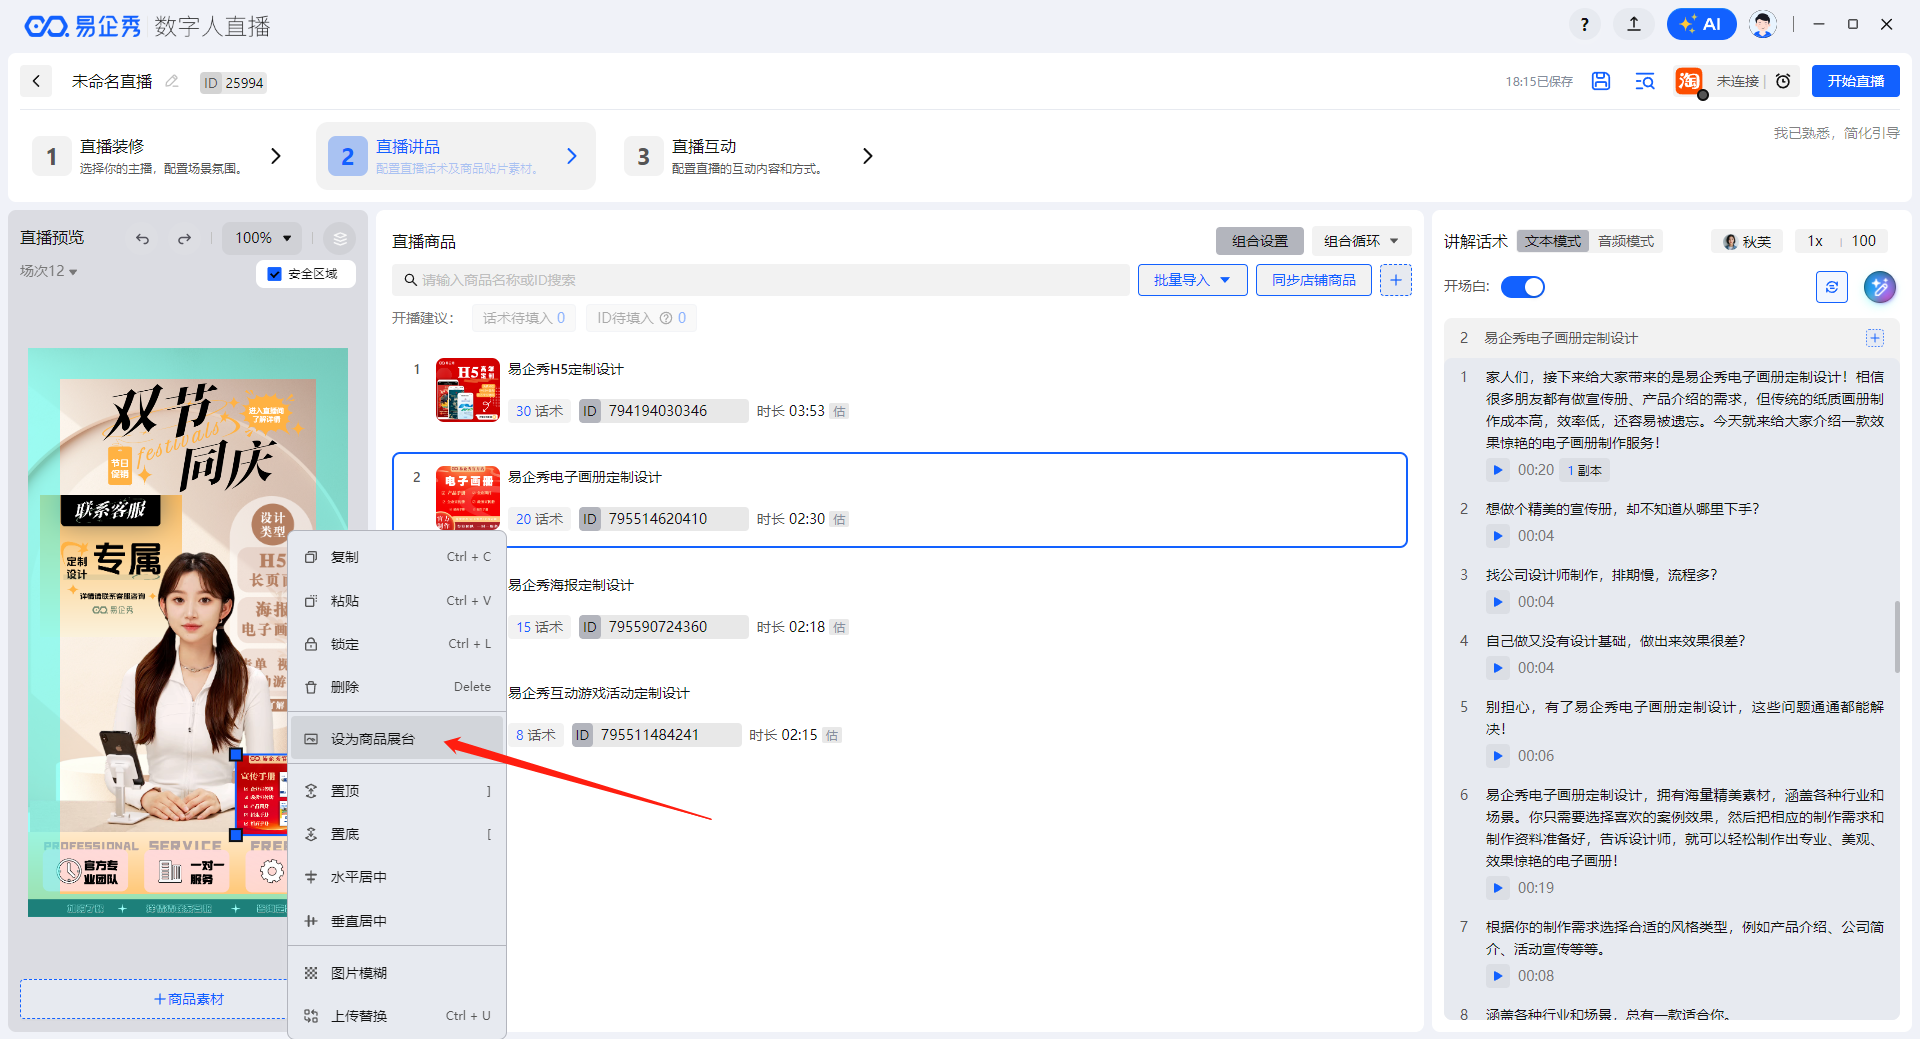This screenshot has height=1039, width=1920.
Task: Edit the live title with the pencil icon
Action: pos(172,82)
